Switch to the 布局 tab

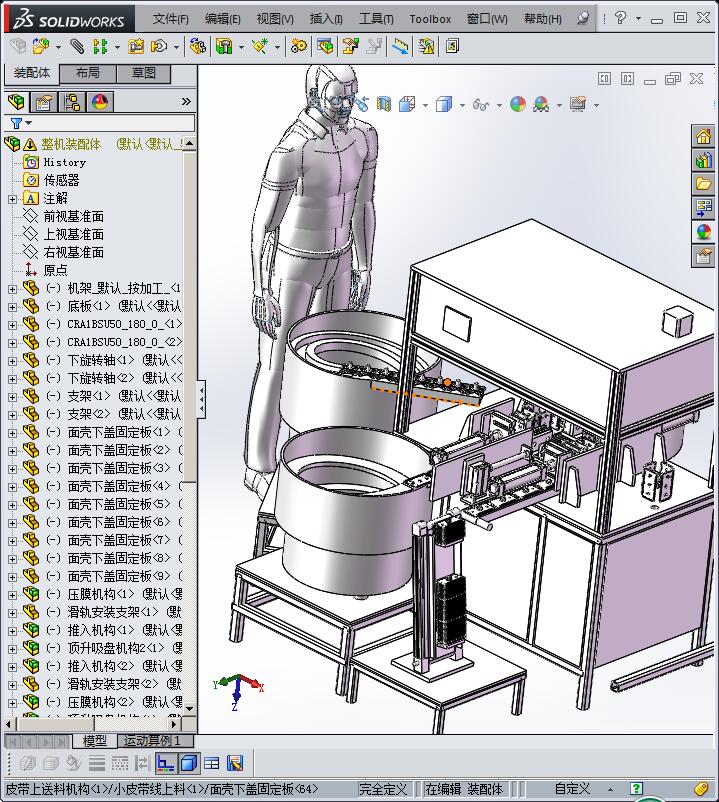click(x=88, y=73)
